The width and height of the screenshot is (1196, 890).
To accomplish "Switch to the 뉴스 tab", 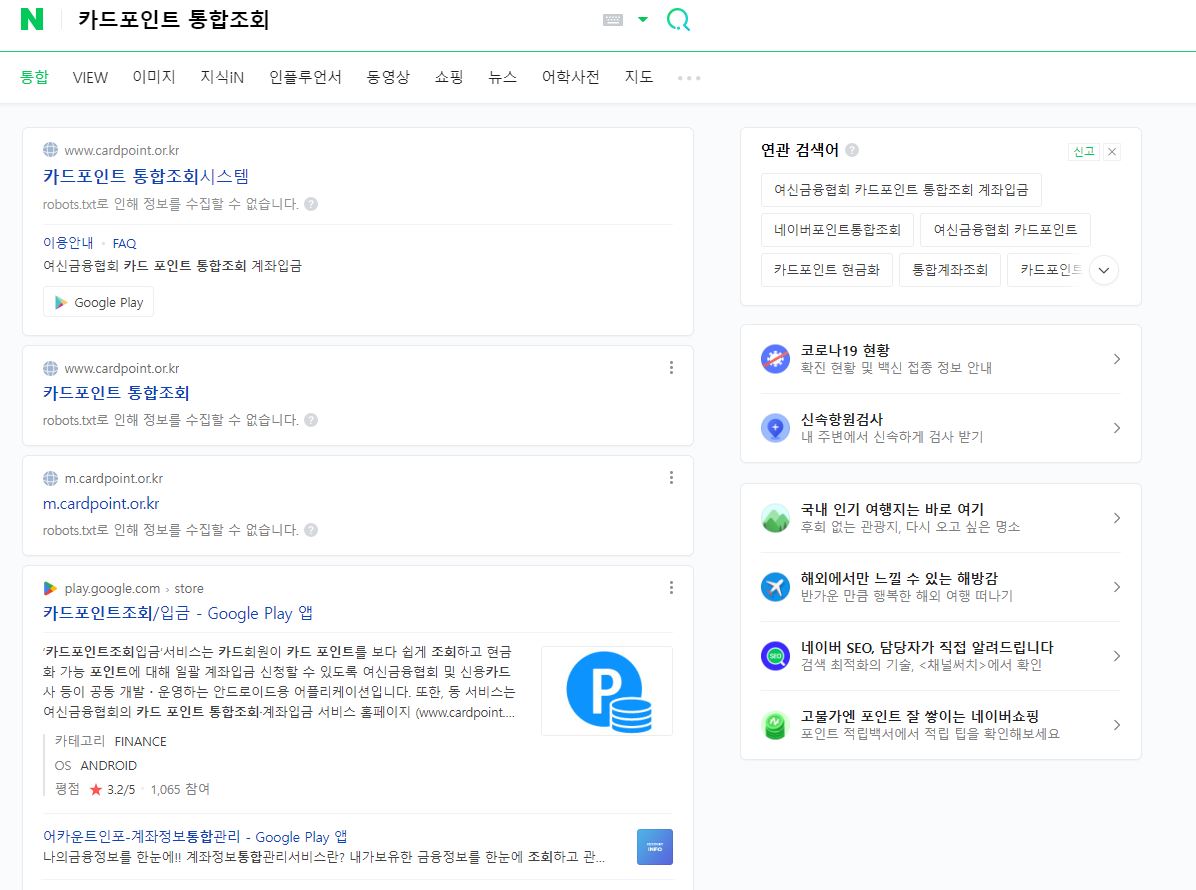I will [503, 77].
